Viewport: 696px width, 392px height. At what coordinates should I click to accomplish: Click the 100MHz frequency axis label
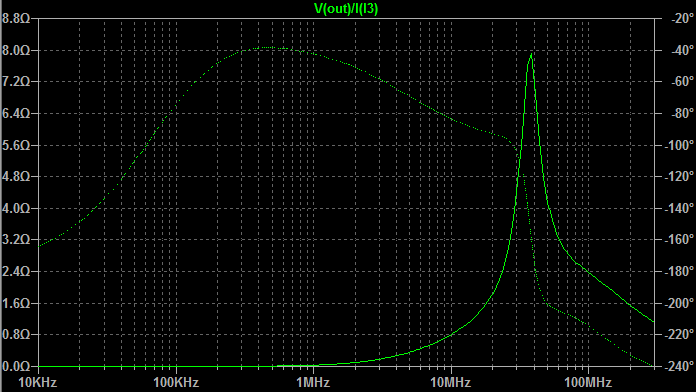click(x=588, y=382)
